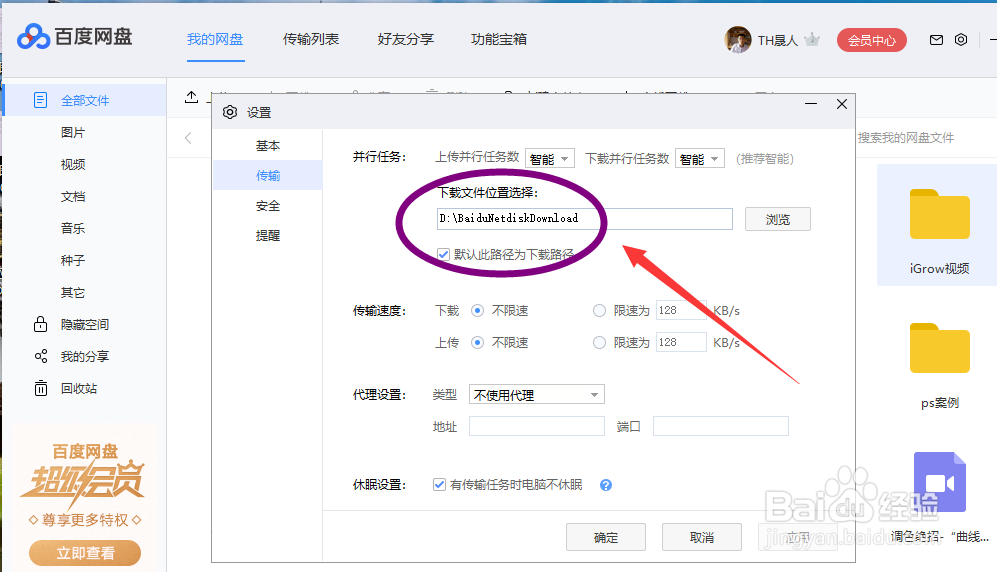The image size is (997, 572).
Task: Click the TH晟人 username
Action: 778,40
